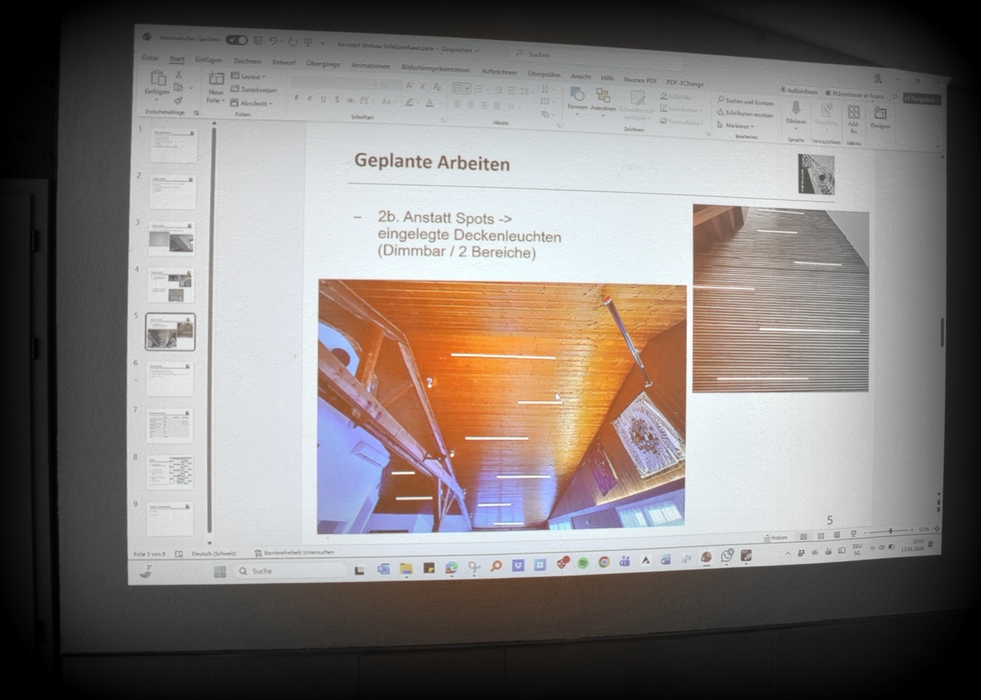Click the undo arrow in title bar

pos(273,41)
